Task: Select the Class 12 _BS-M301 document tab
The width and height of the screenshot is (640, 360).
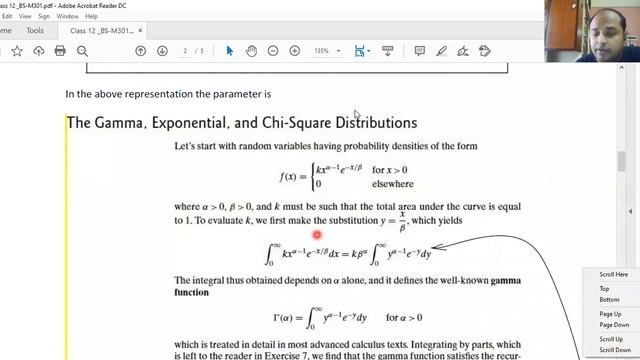Action: click(x=102, y=31)
